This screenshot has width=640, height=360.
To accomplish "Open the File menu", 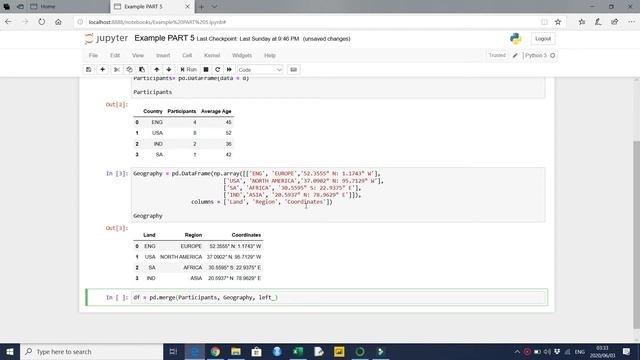I will 93,56.
